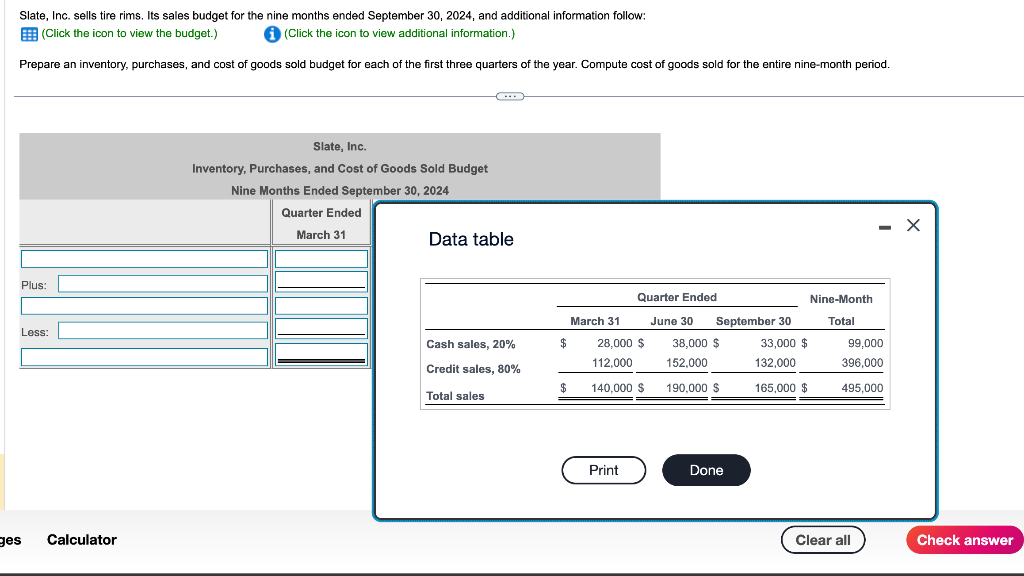Viewport: 1024px width, 576px height.
Task: Click the 'Plus:' label
Action: [x=34, y=285]
